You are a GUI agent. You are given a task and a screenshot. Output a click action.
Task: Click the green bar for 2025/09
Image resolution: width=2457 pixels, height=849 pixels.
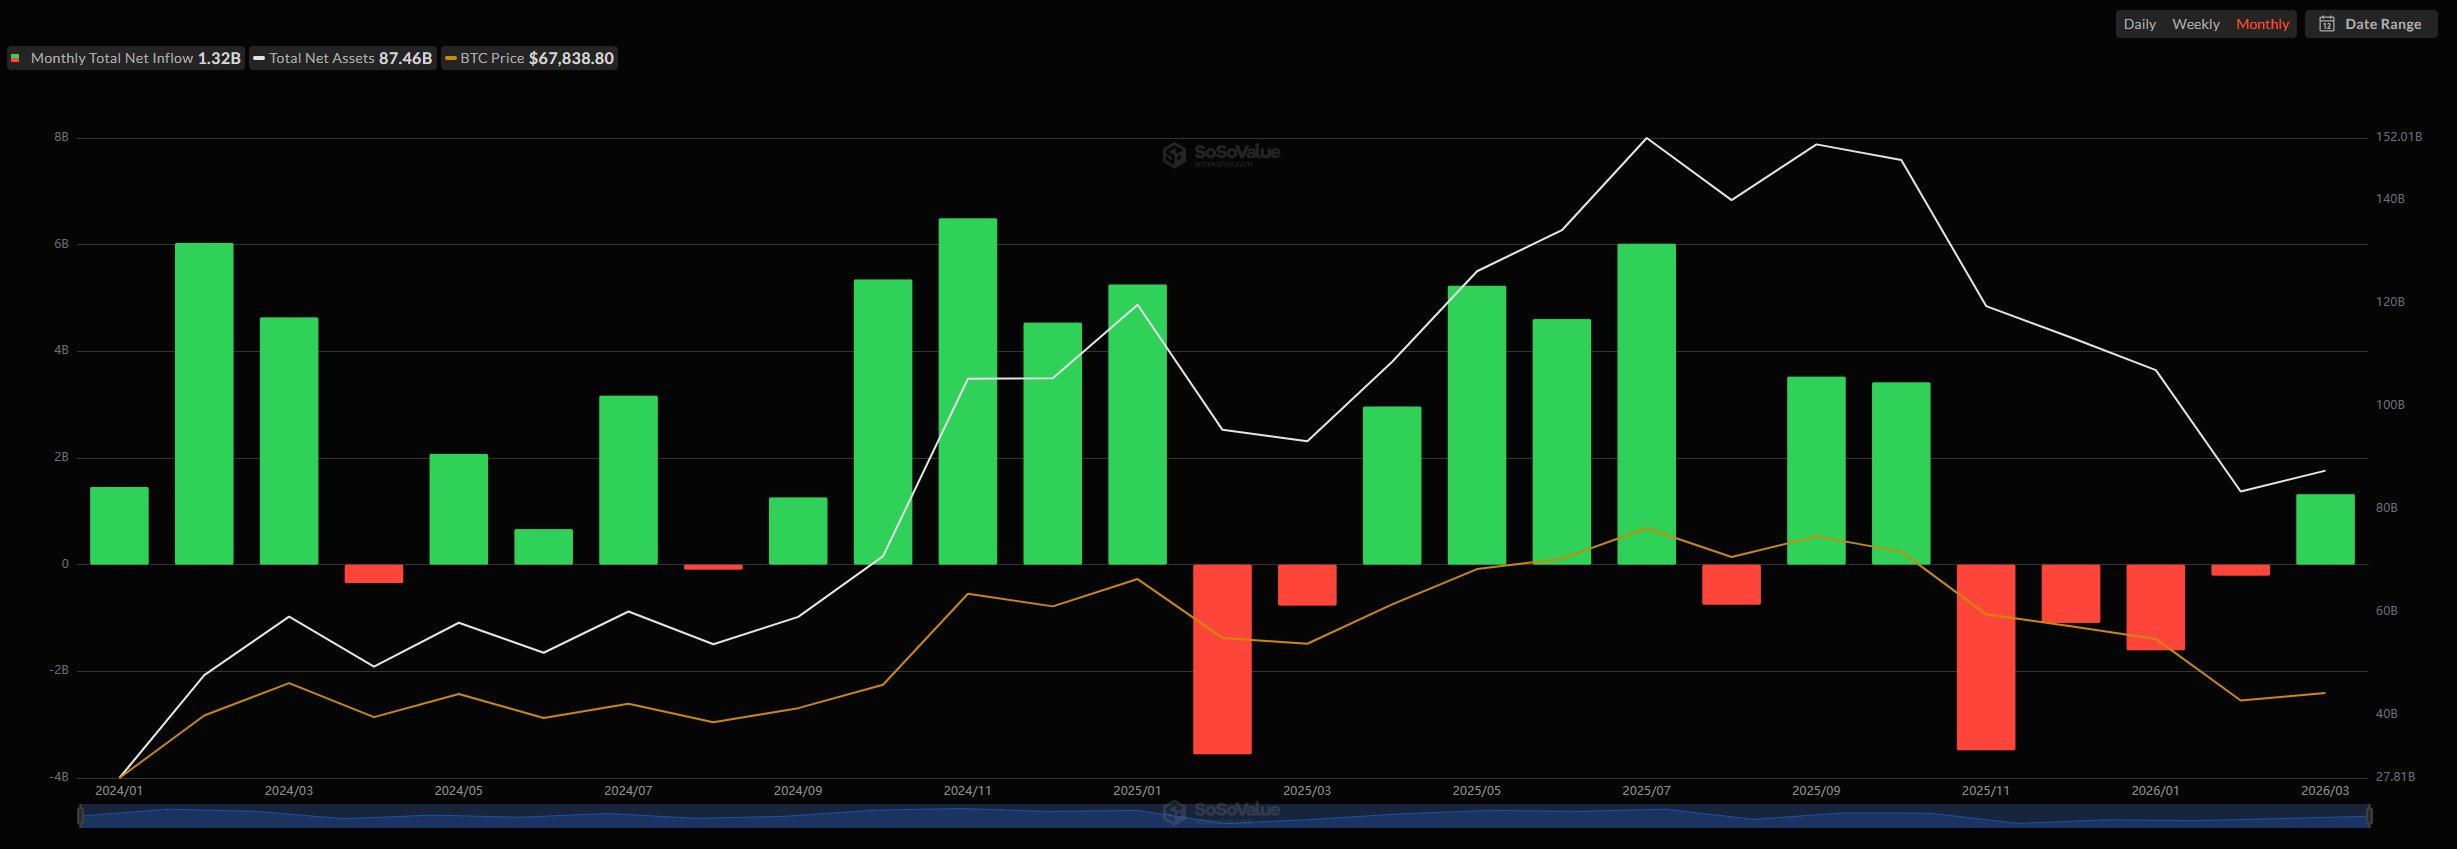click(1816, 471)
